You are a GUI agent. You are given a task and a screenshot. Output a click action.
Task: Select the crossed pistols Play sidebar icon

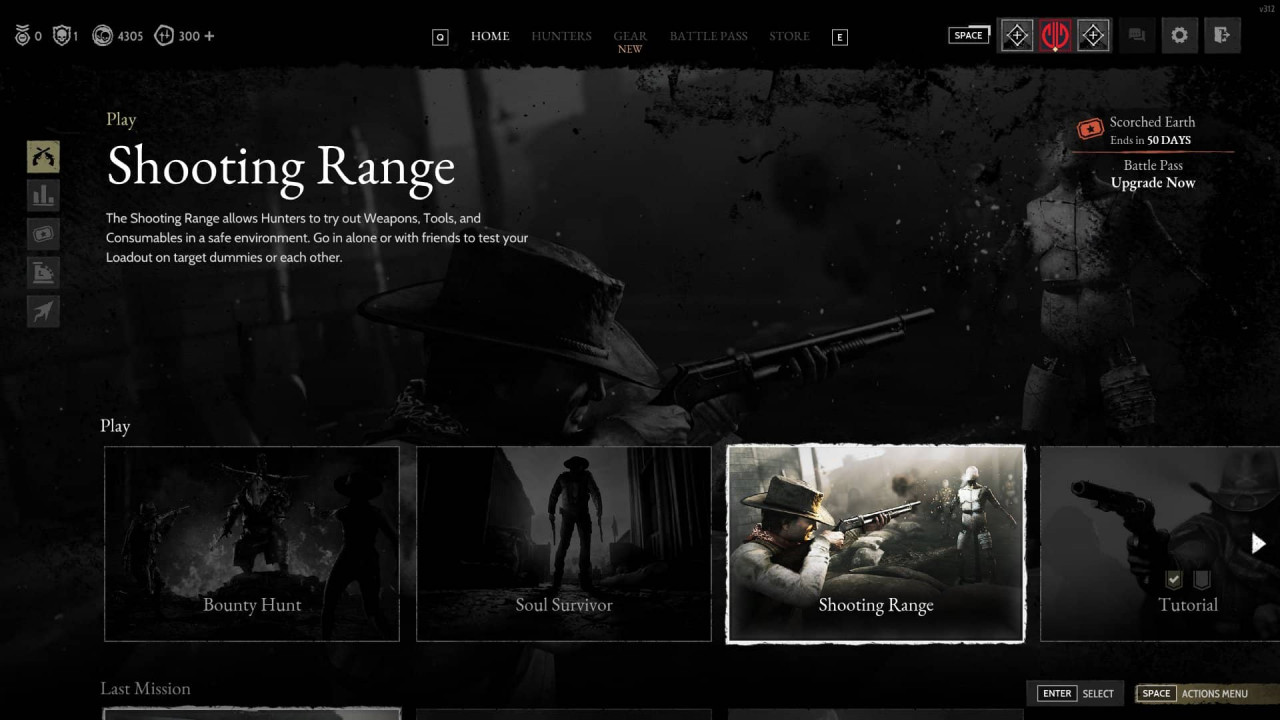[x=43, y=156]
